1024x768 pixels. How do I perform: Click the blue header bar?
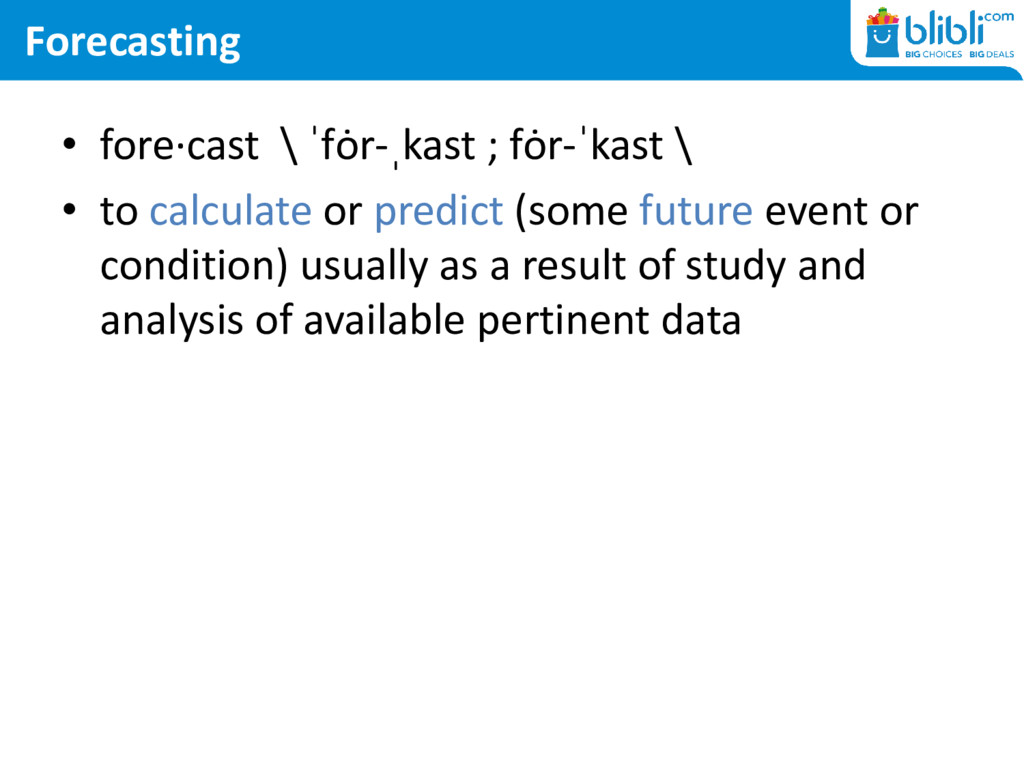point(500,40)
